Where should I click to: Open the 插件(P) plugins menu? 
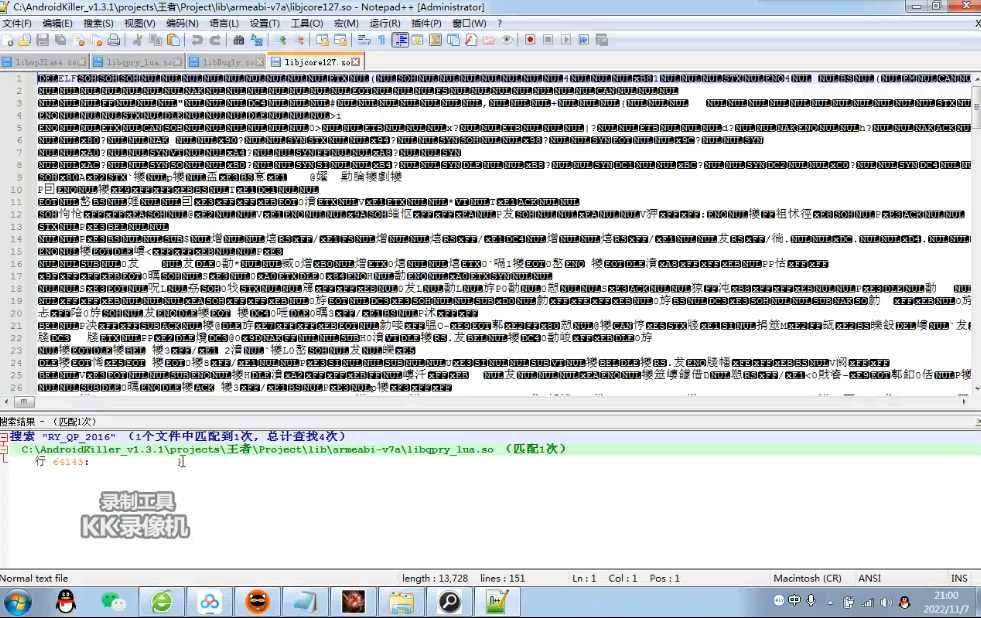click(426, 22)
